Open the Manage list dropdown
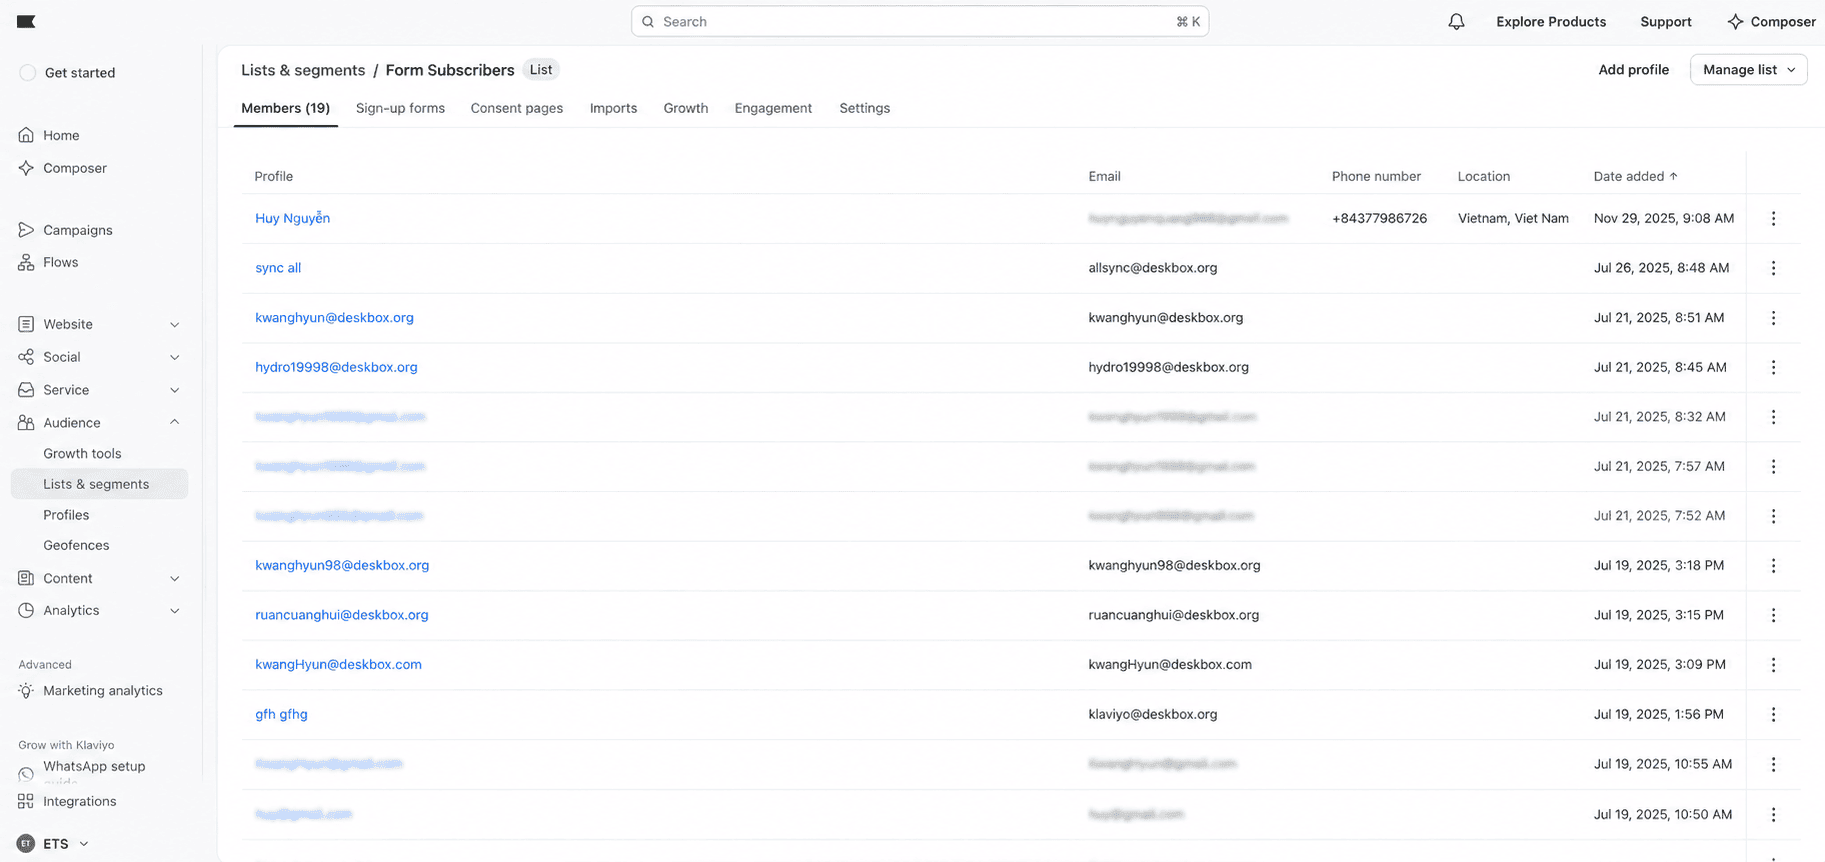This screenshot has height=862, width=1825. point(1748,70)
